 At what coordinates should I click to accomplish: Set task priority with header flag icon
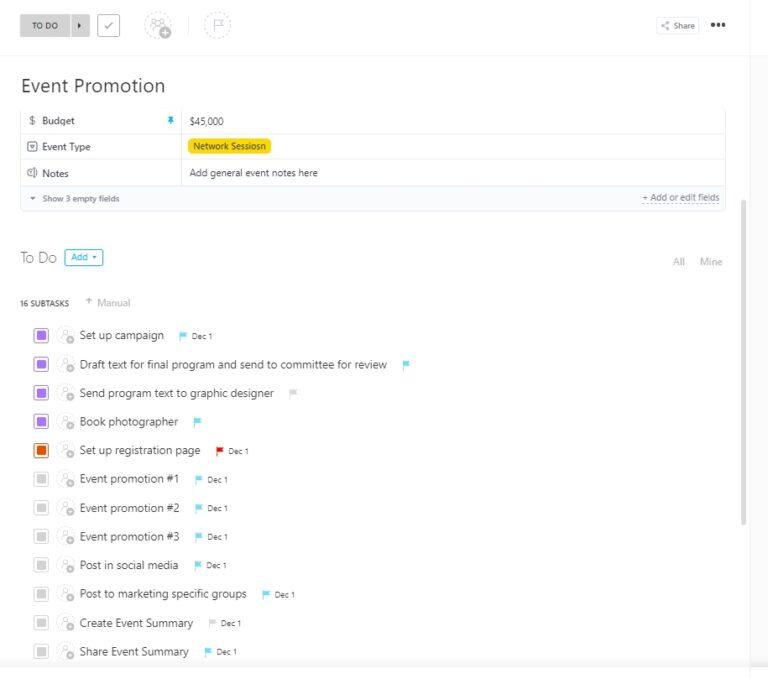(217, 26)
